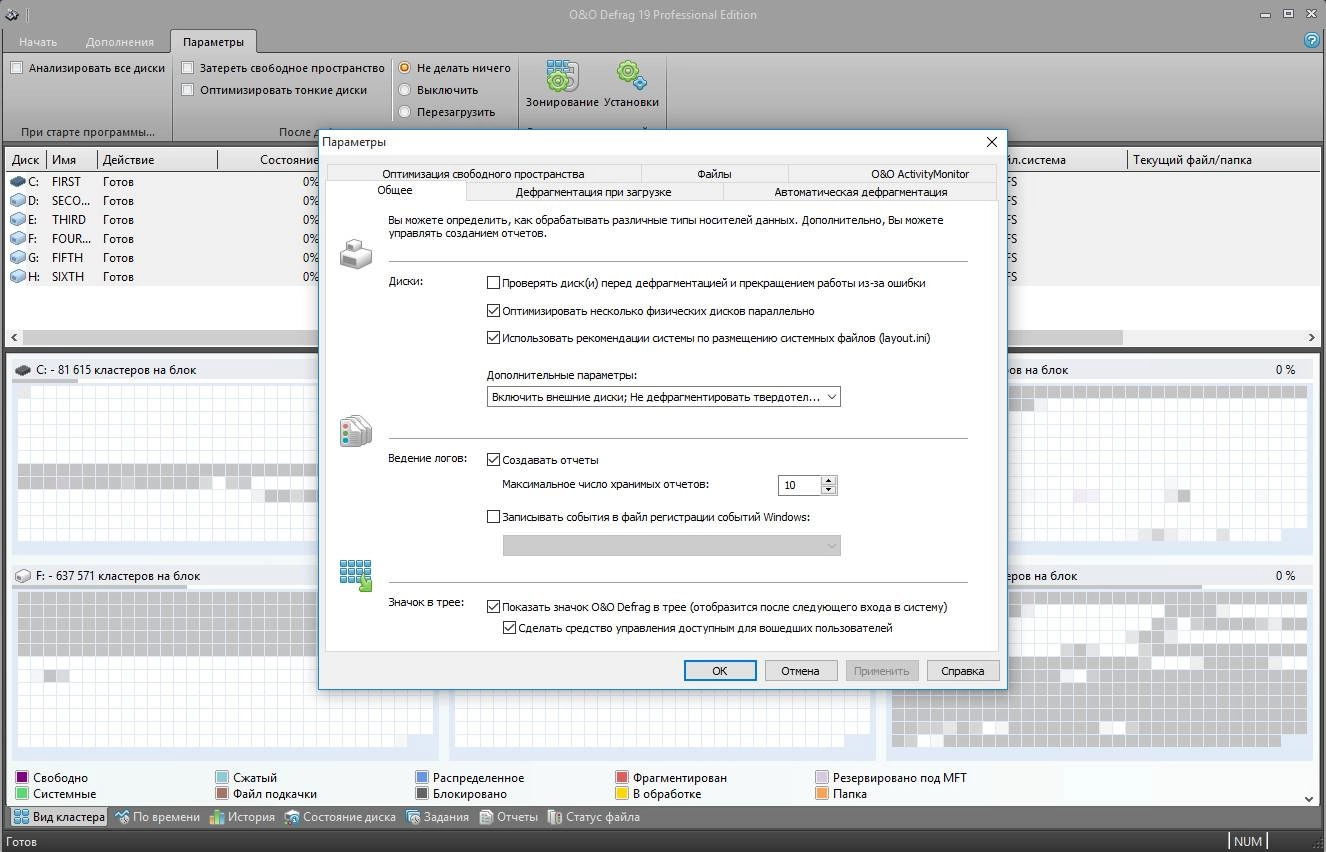Toggle Создавать отчеты checkbox
1326x852 pixels.
[493, 460]
